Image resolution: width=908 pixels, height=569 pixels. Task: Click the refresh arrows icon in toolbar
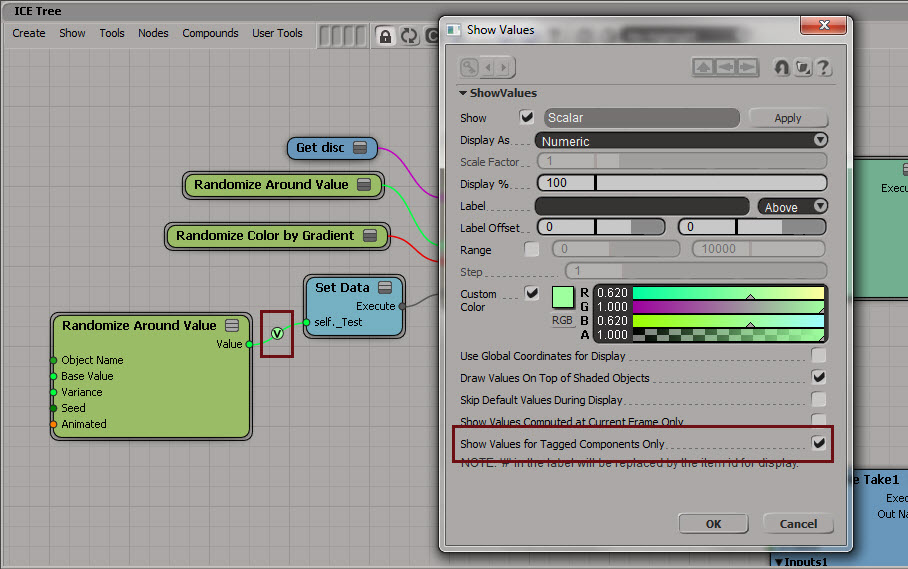(409, 35)
